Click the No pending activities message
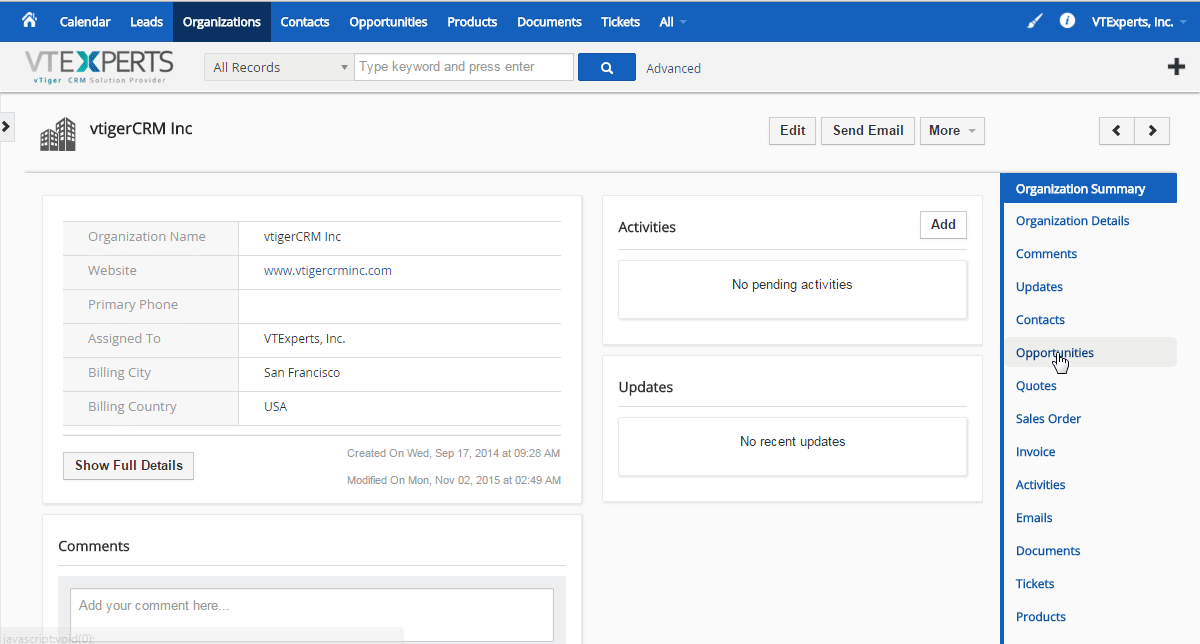 [792, 285]
